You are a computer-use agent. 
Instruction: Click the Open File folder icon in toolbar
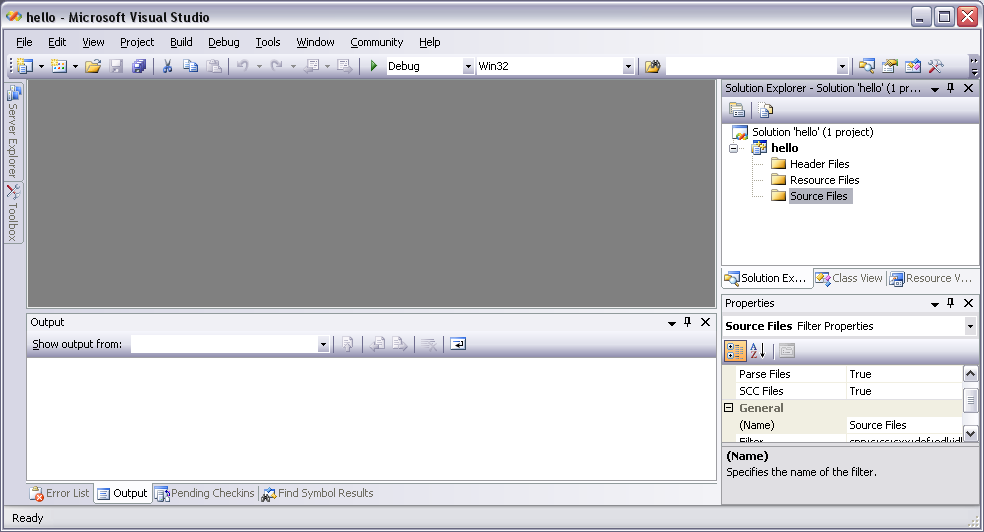[x=93, y=66]
